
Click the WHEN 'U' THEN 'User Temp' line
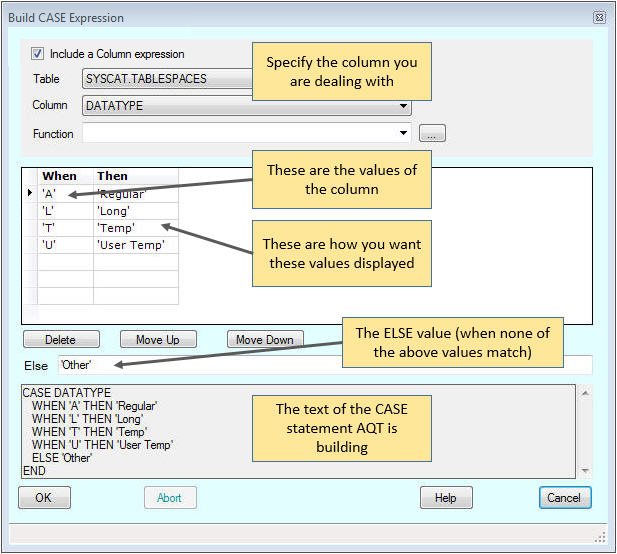[103, 445]
